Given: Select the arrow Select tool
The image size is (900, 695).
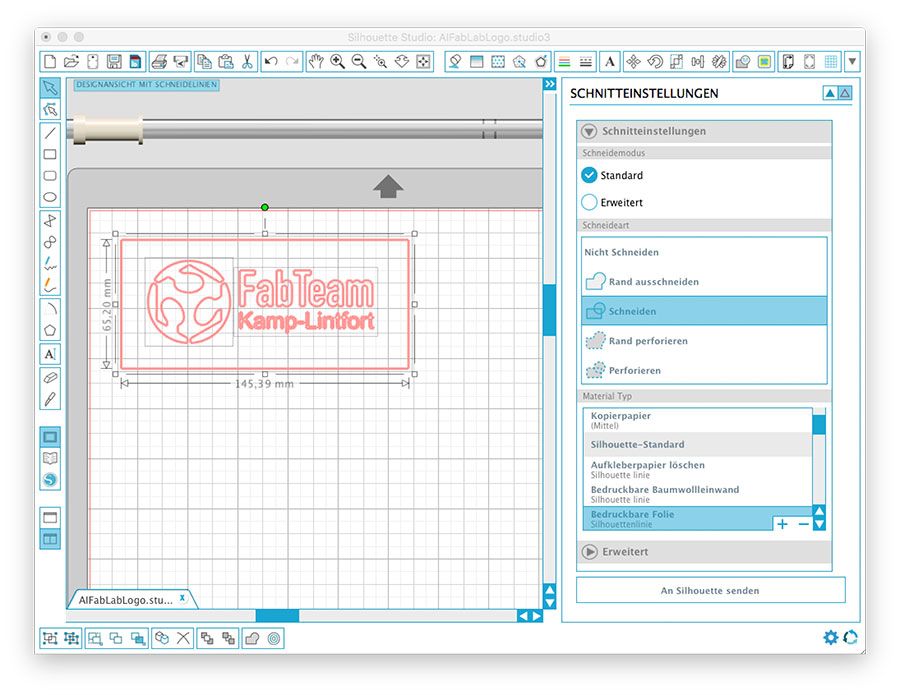Looking at the screenshot, I should point(50,87).
